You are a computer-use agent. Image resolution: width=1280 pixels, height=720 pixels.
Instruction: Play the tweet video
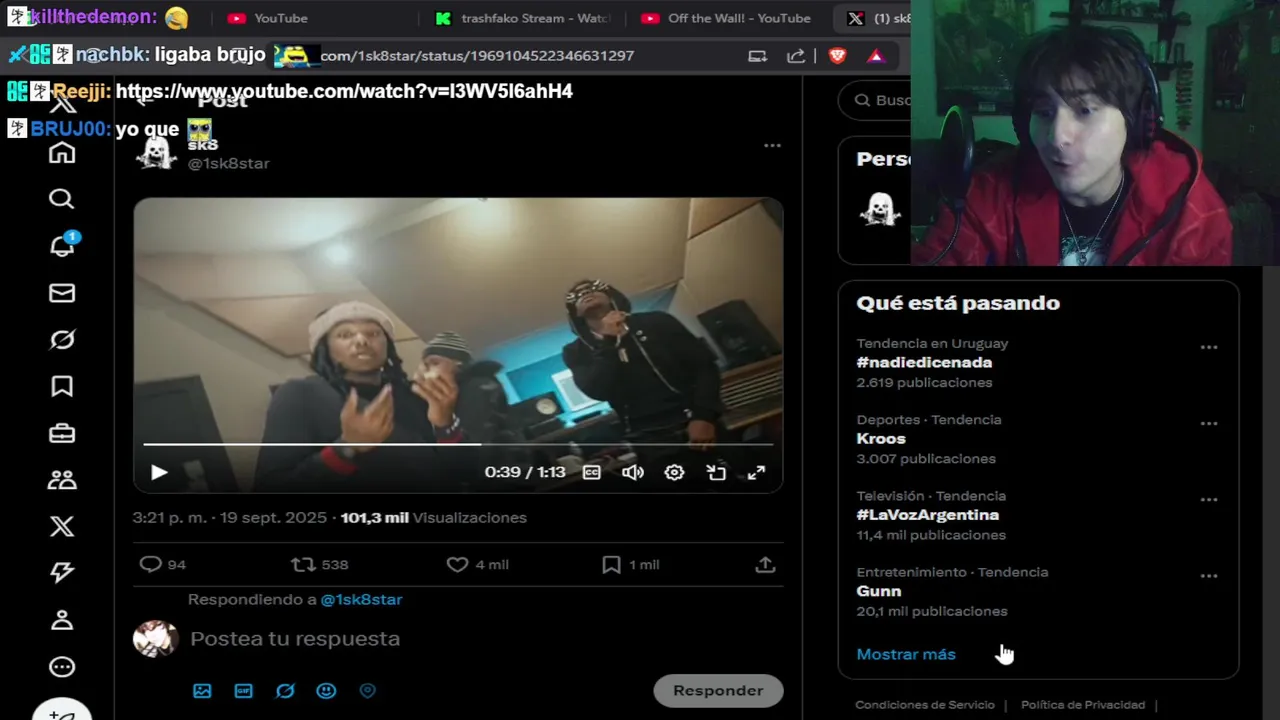click(x=159, y=472)
